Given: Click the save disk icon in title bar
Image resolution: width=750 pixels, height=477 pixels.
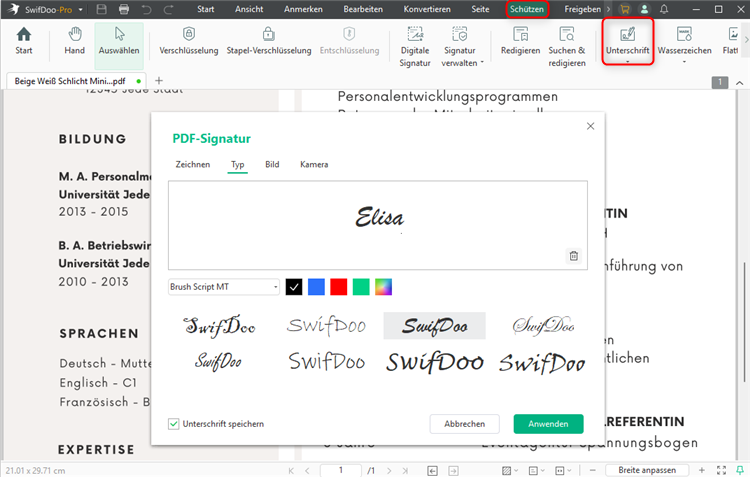Looking at the screenshot, I should click(x=101, y=9).
